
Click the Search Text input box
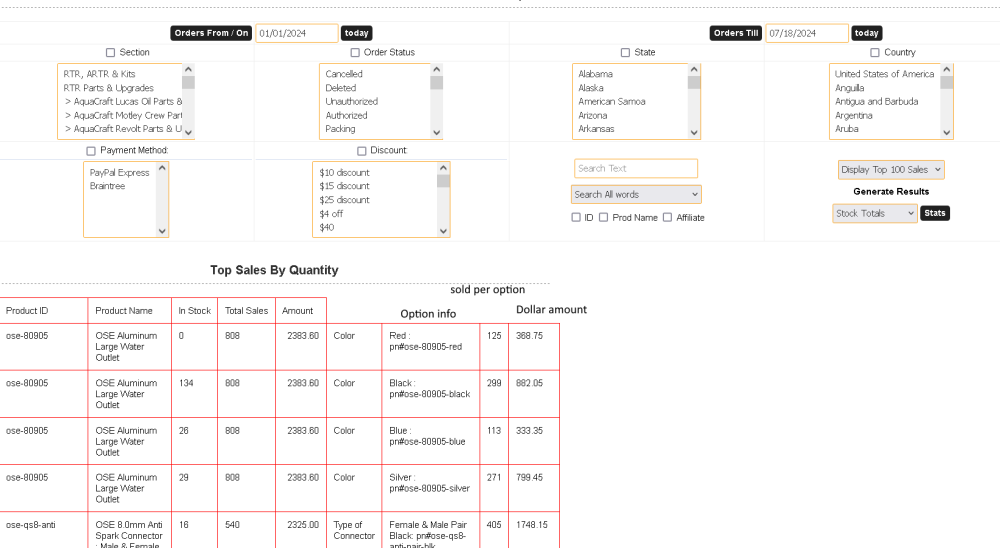point(635,168)
